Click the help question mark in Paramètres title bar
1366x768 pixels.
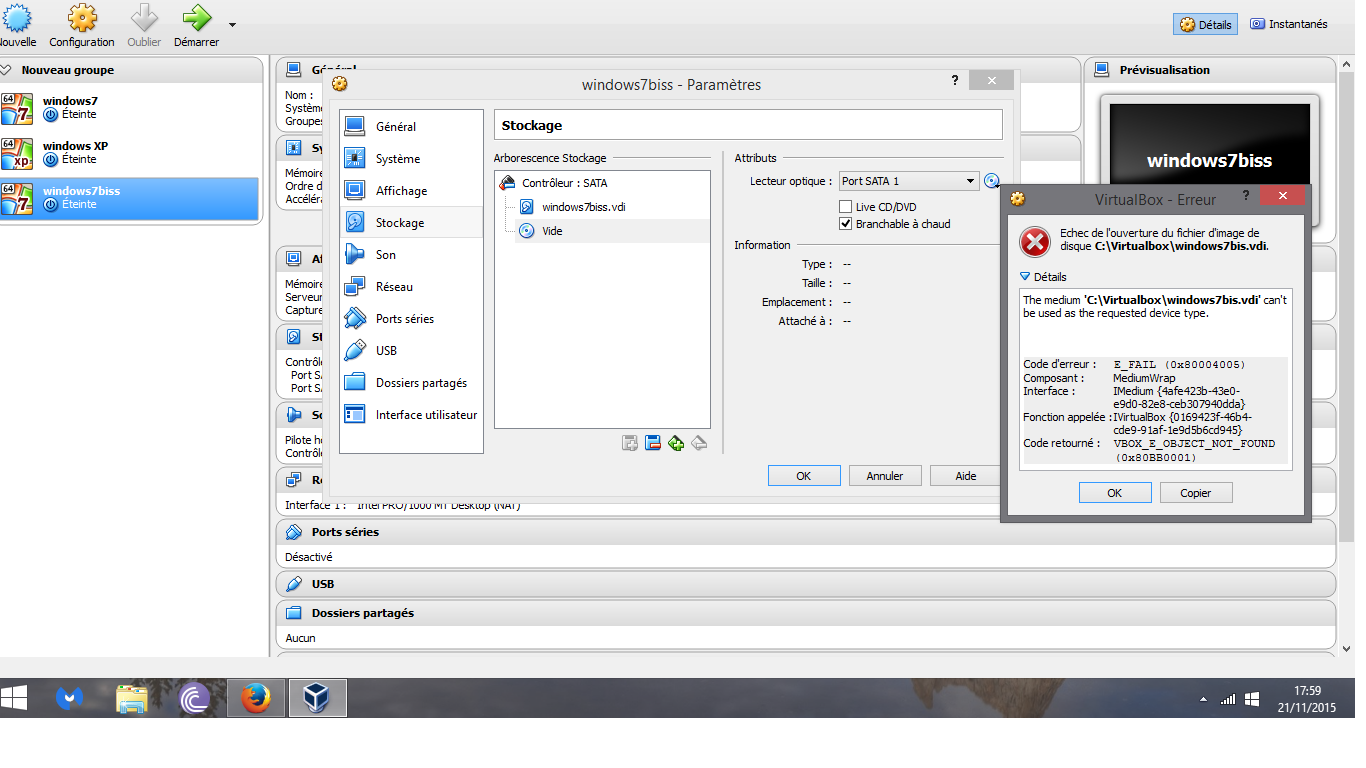pyautogui.click(x=955, y=81)
